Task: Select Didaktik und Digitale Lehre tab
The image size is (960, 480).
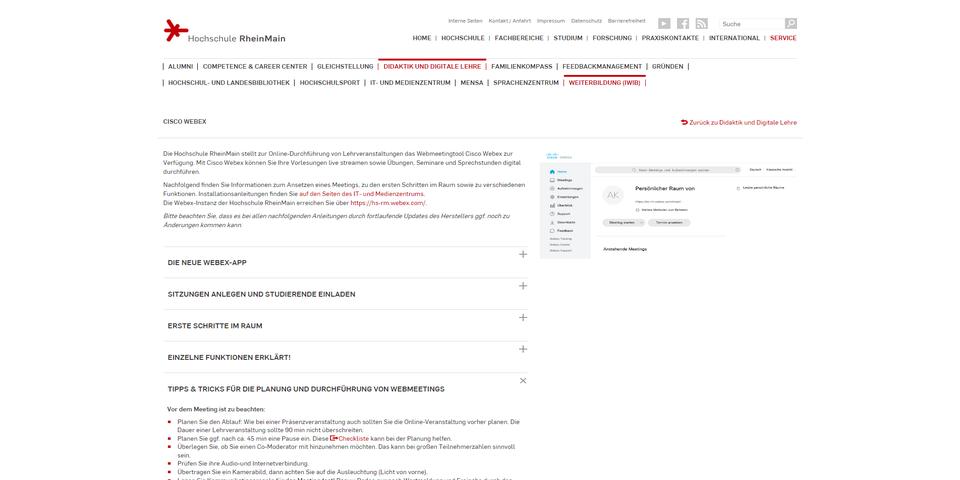Action: [432, 66]
